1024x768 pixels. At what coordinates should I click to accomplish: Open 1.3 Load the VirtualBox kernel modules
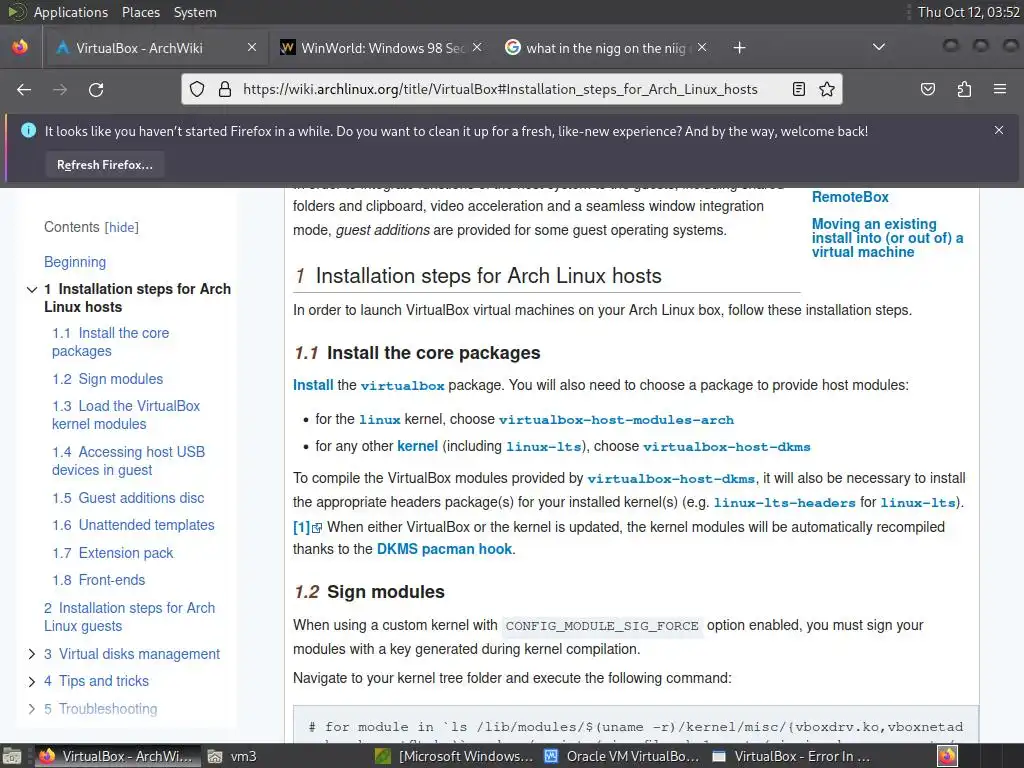point(126,415)
